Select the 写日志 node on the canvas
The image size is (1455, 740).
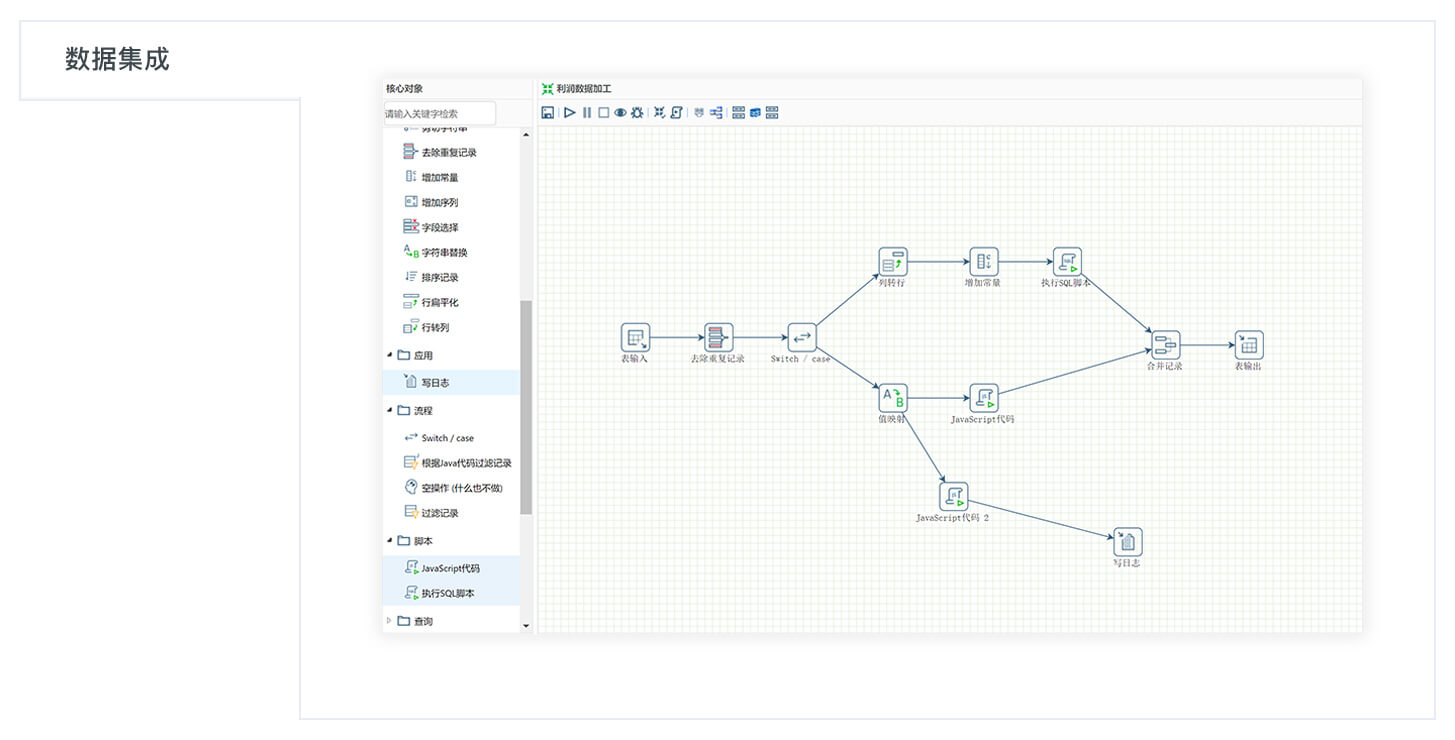(1127, 542)
